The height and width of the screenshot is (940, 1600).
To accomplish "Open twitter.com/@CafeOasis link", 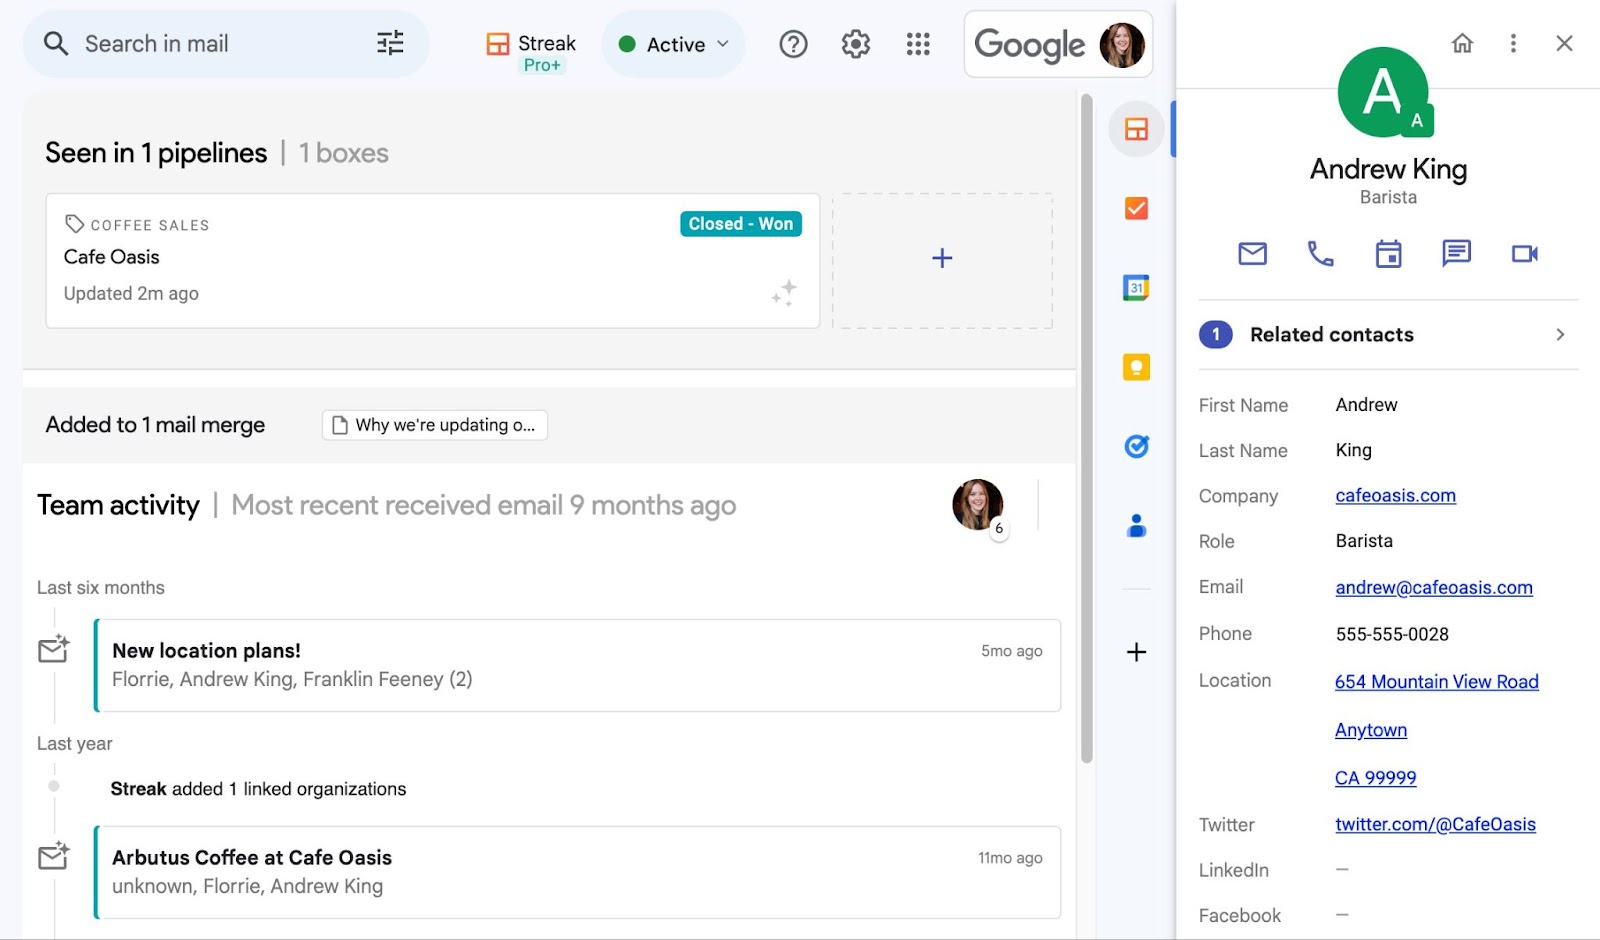I will pyautogui.click(x=1435, y=825).
